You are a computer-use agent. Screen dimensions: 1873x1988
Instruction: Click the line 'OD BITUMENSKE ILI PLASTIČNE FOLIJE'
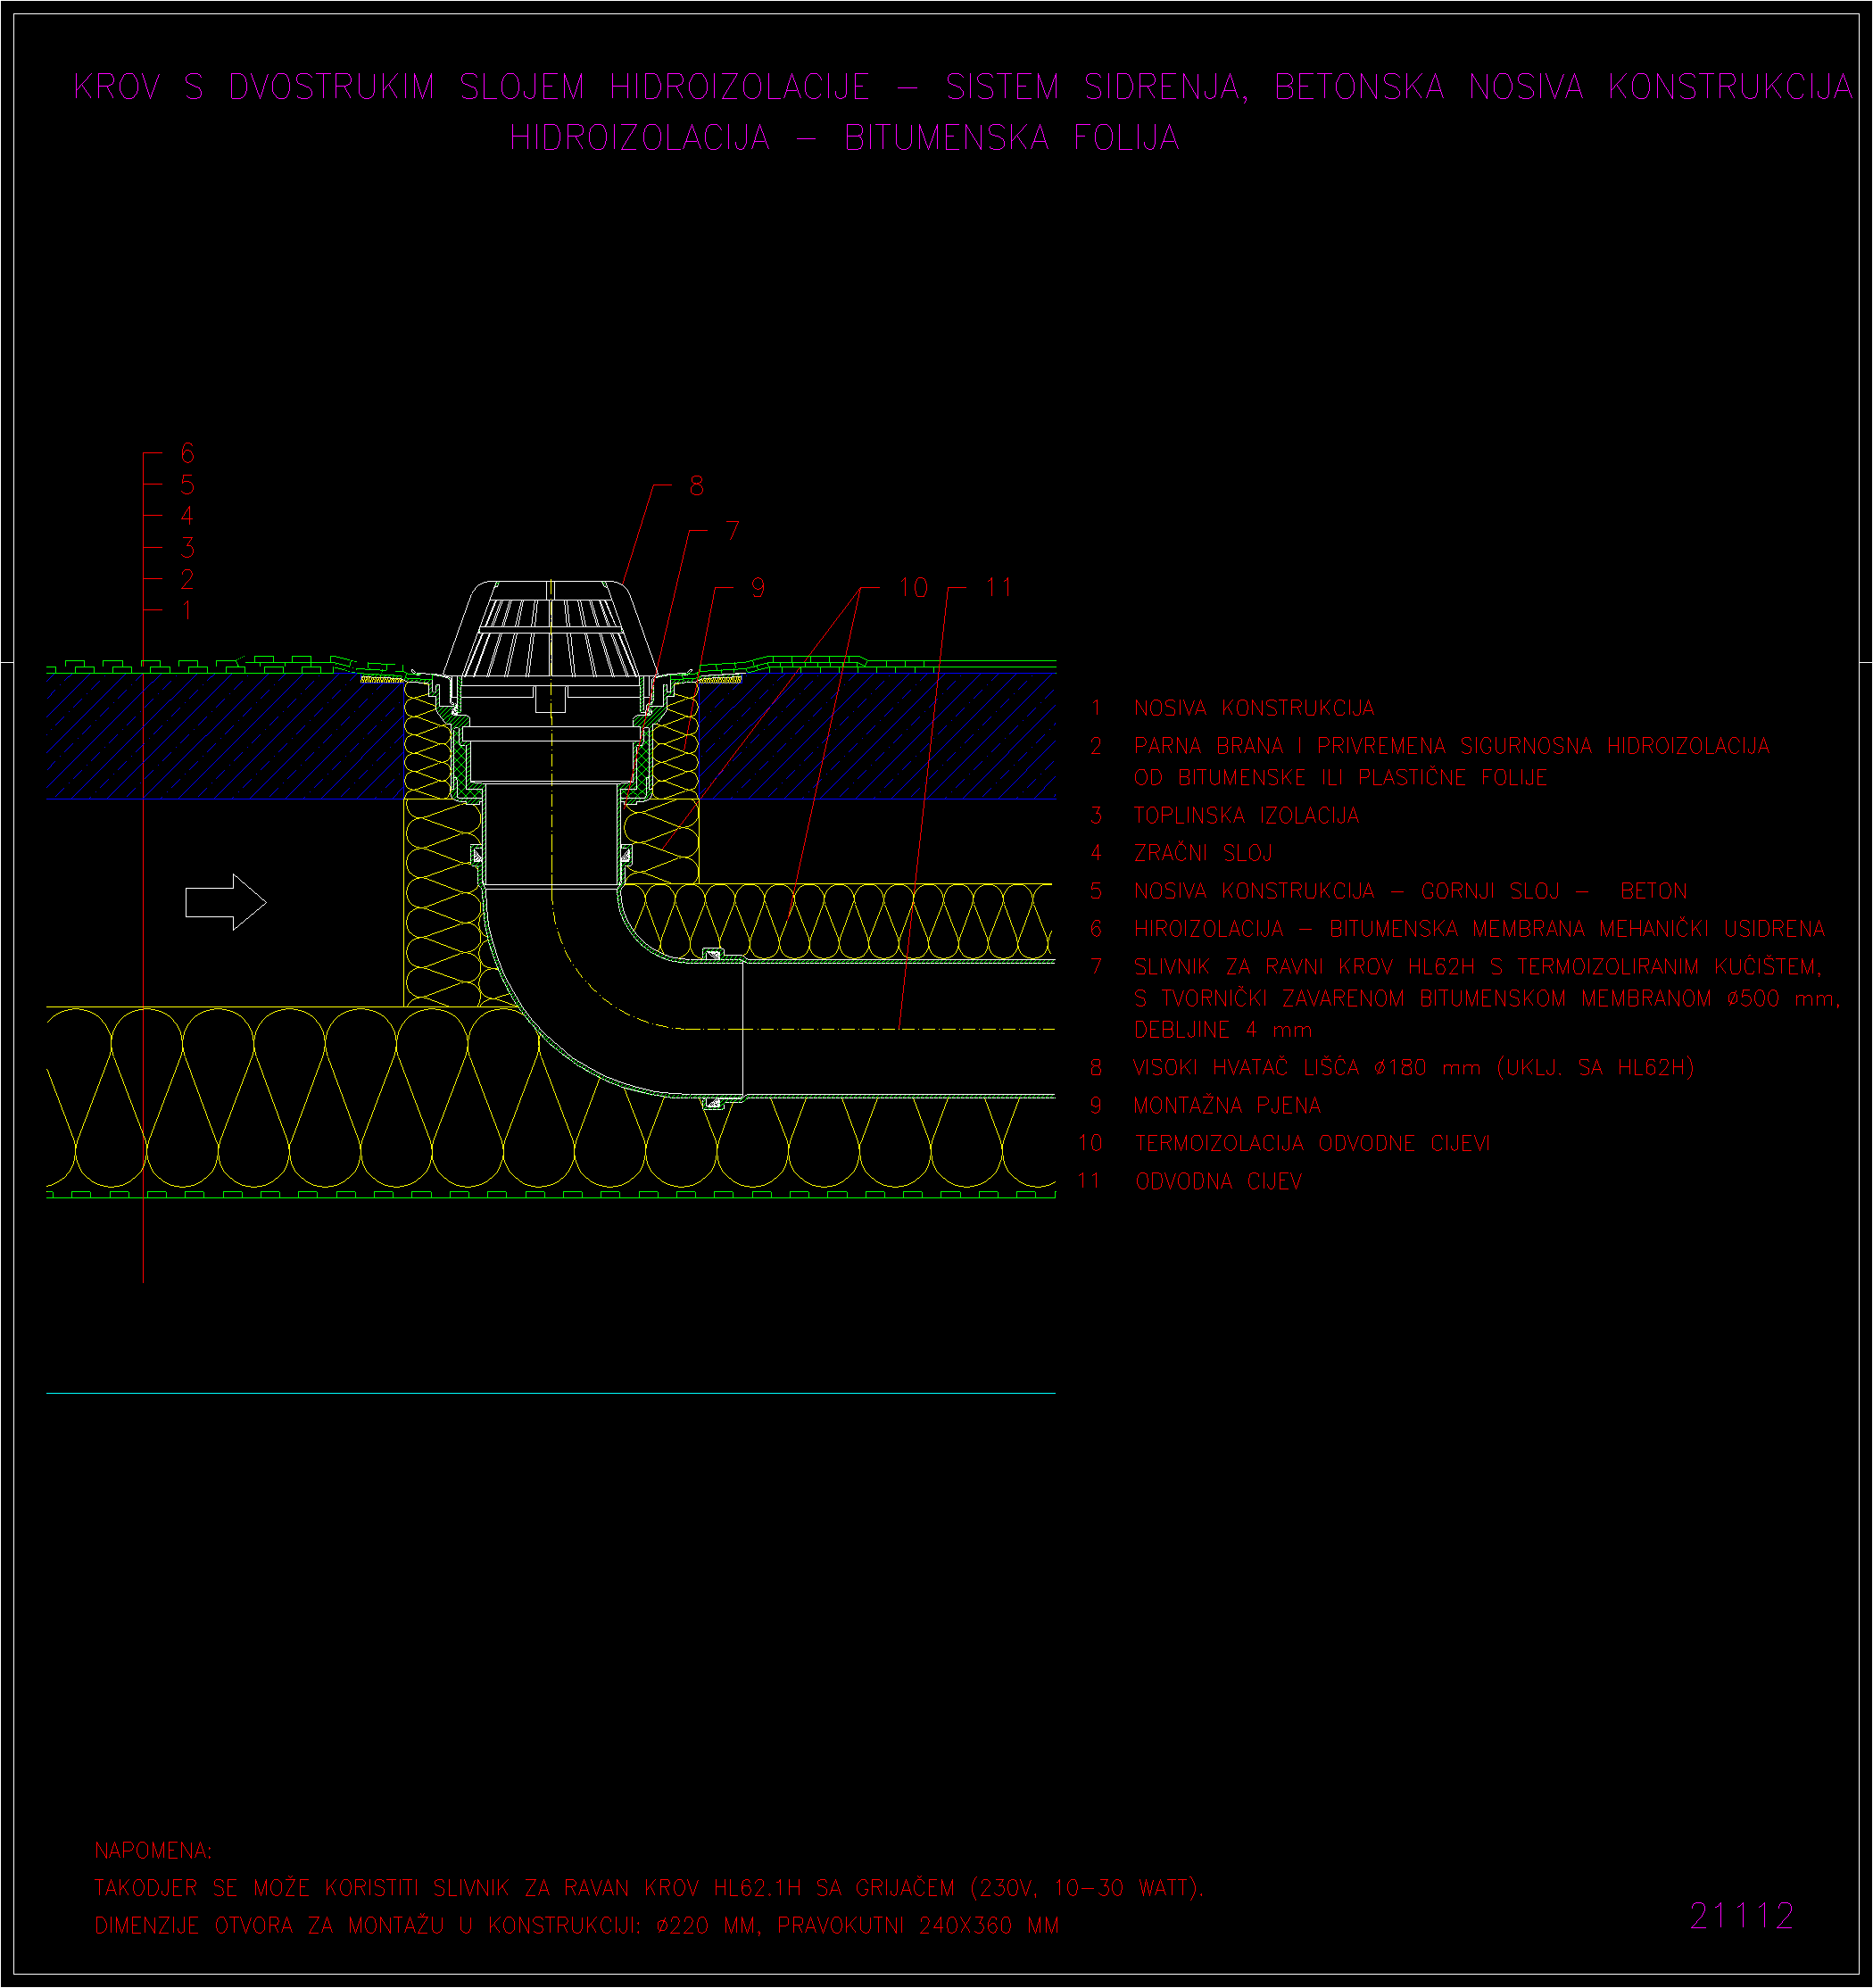[1340, 777]
